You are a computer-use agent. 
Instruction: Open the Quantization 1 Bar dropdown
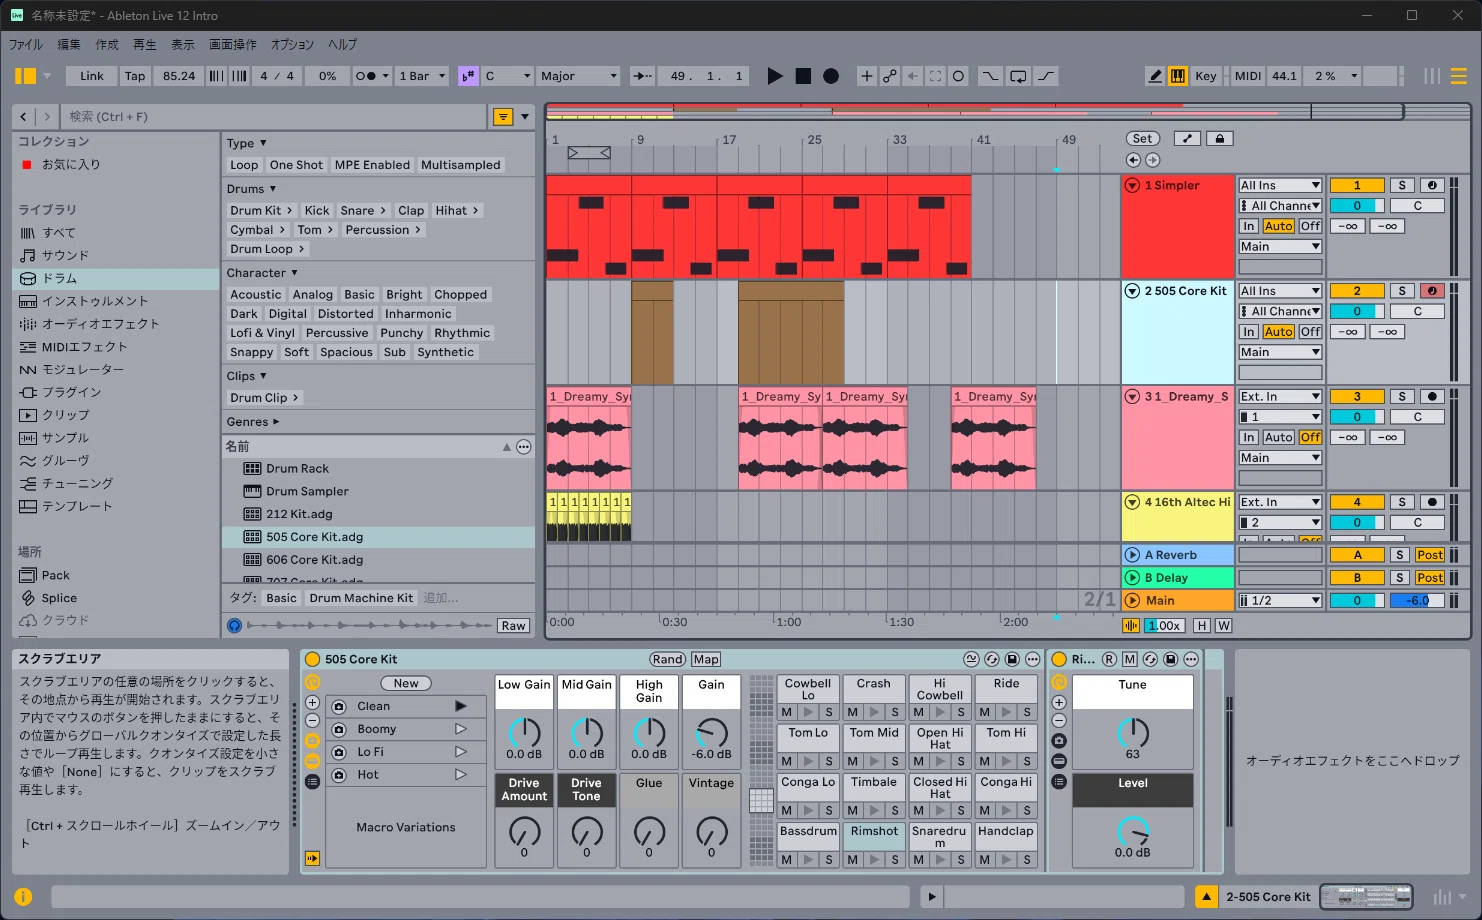click(x=421, y=76)
